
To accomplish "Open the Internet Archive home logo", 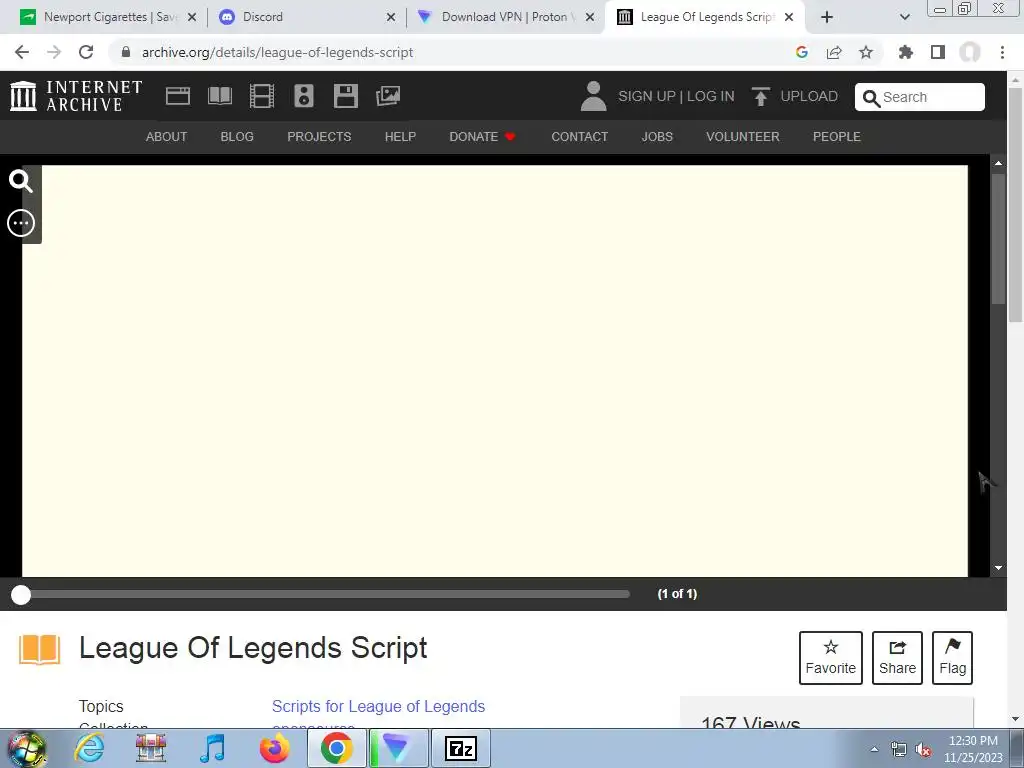I will click(x=76, y=96).
